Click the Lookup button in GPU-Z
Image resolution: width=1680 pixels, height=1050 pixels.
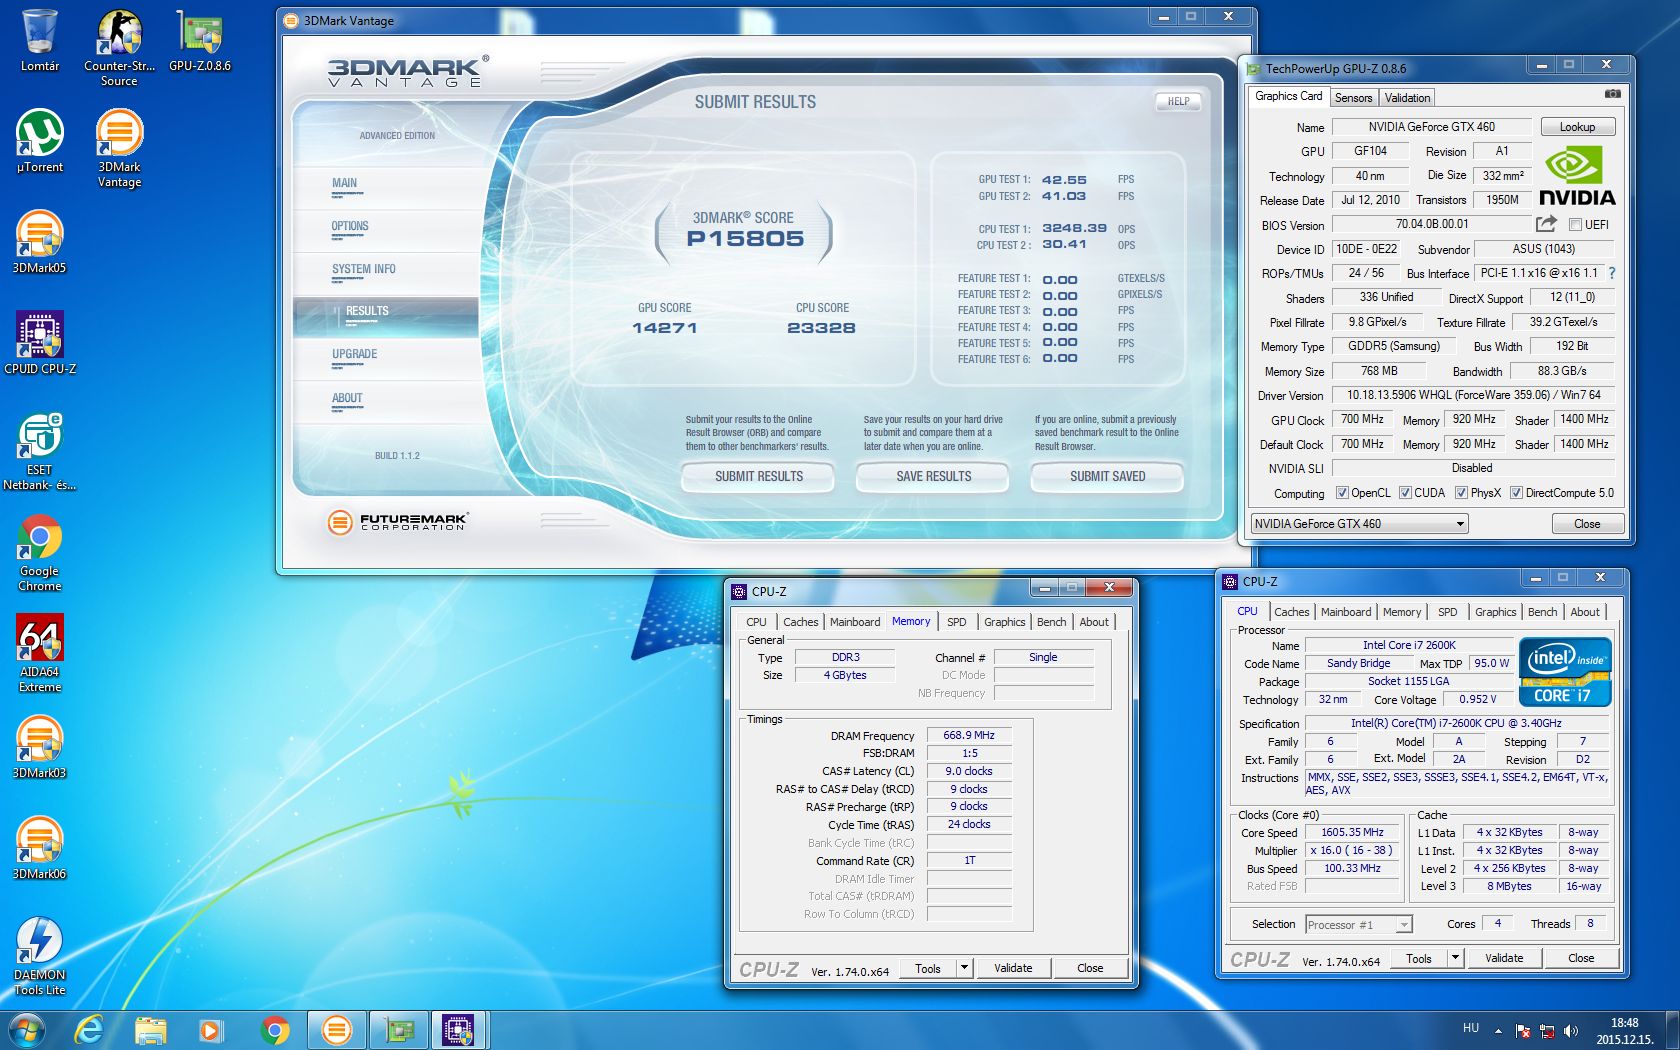[x=1576, y=127]
